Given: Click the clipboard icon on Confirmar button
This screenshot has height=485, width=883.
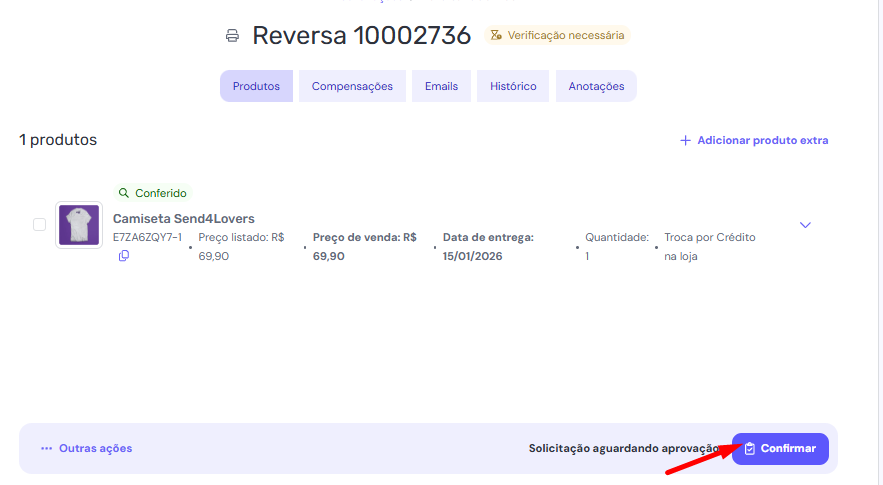Looking at the screenshot, I should (750, 449).
